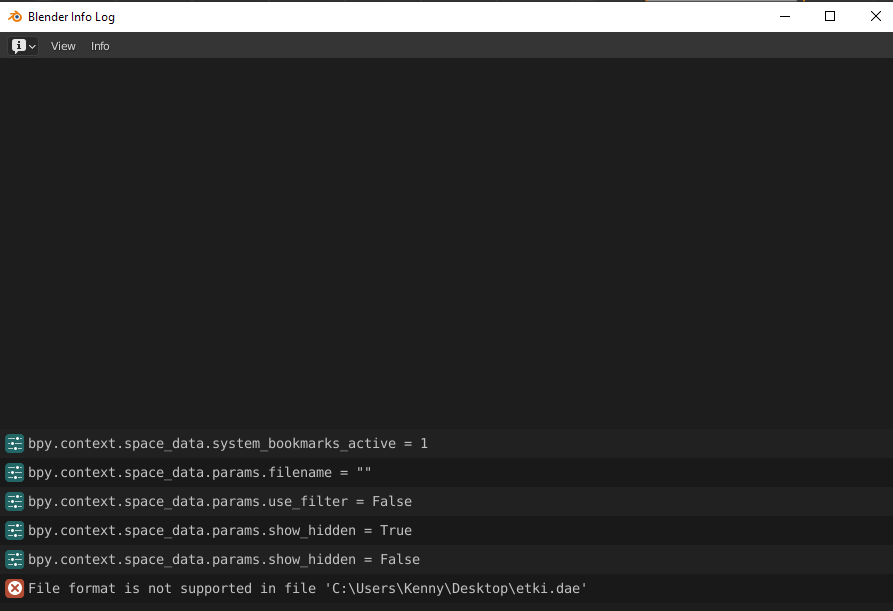Screen dimensions: 893x611
Task: Click the Blender logo in title bar
Action: 15,17
